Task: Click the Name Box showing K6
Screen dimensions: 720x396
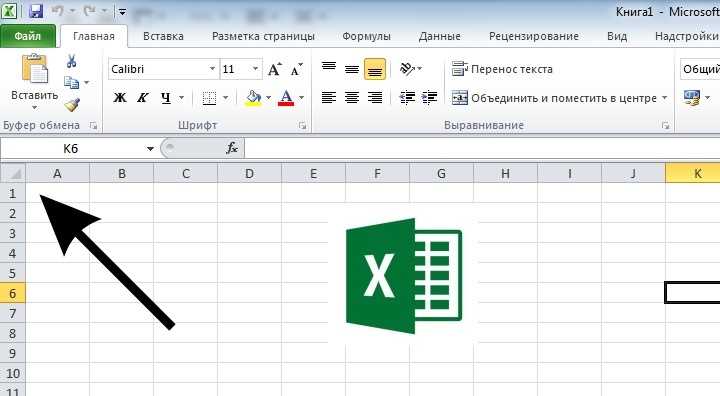Action: point(71,148)
